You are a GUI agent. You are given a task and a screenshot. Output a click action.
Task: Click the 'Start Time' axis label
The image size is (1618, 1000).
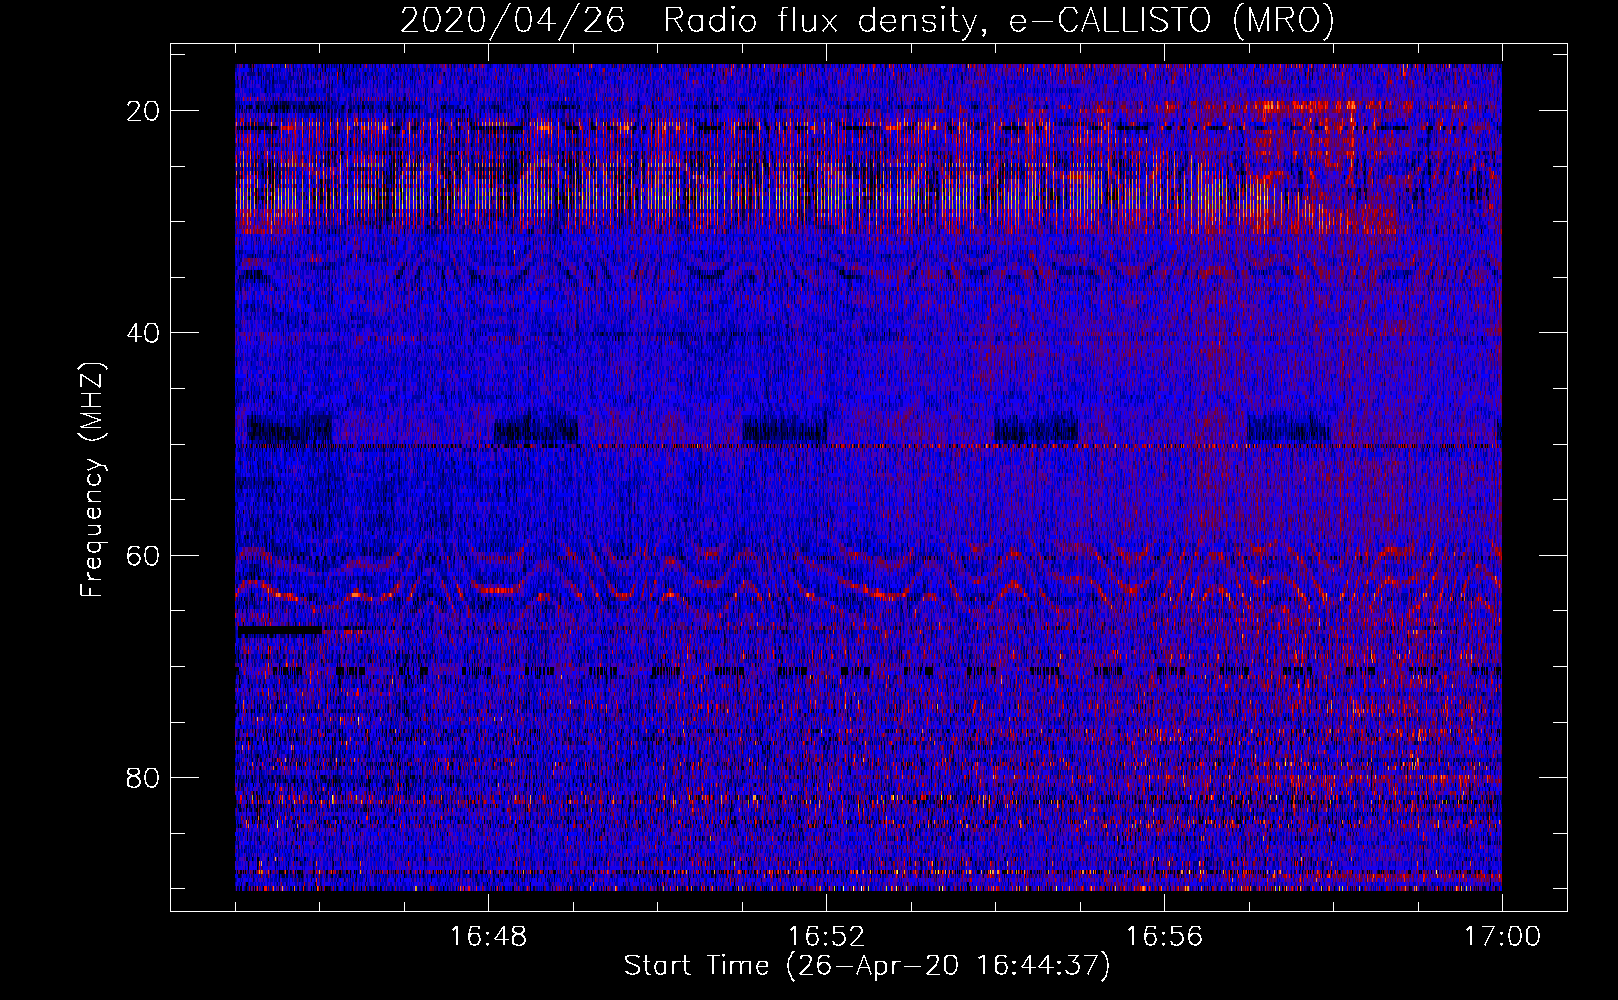point(867,966)
